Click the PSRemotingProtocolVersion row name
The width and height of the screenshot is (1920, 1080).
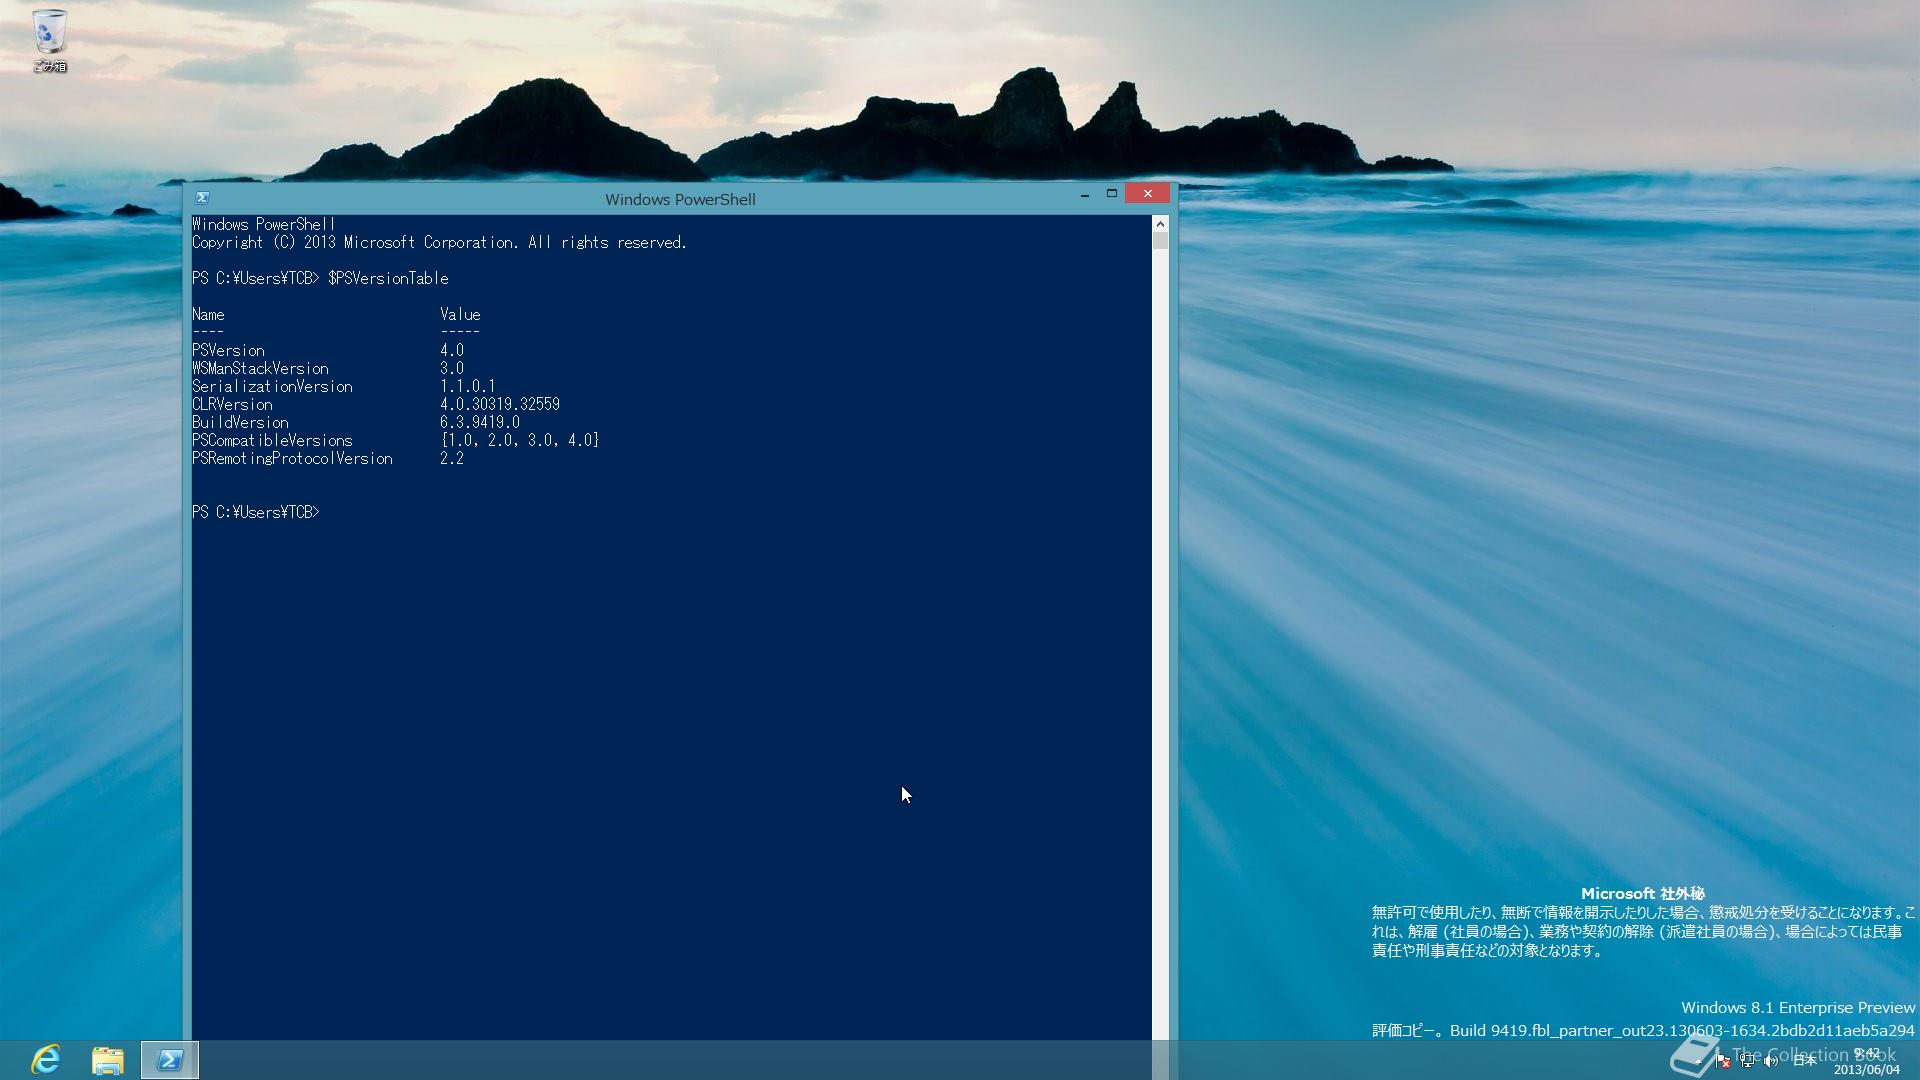pos(292,458)
